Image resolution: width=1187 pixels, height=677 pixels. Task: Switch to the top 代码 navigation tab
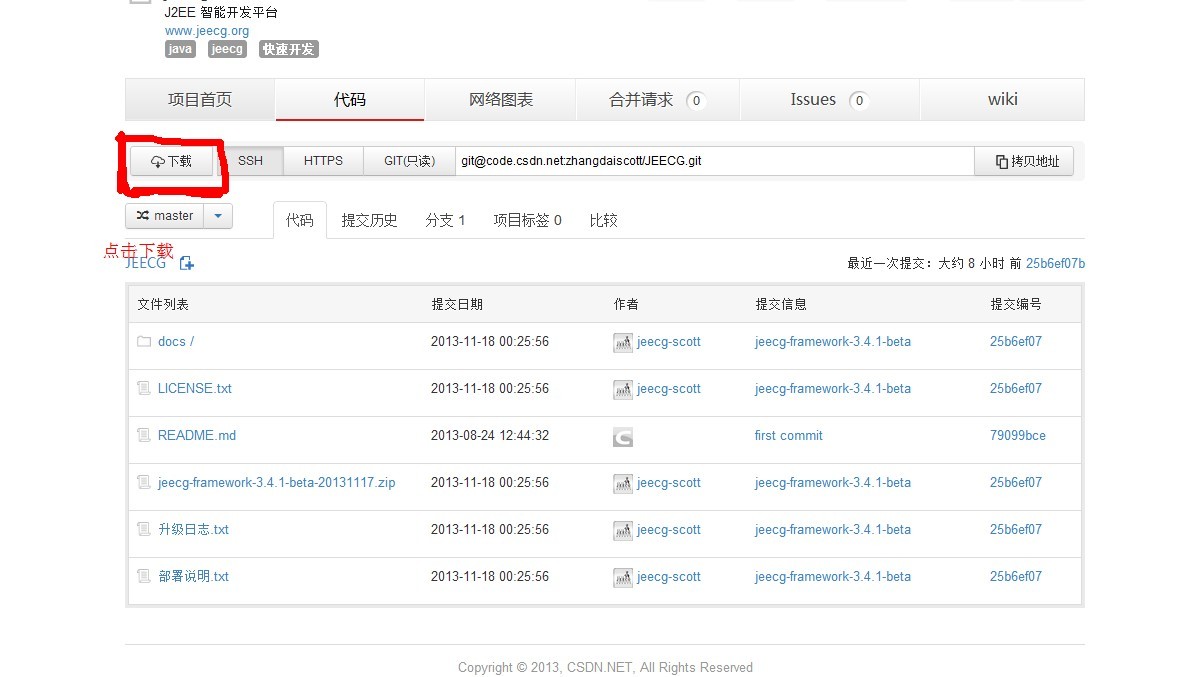[x=350, y=100]
